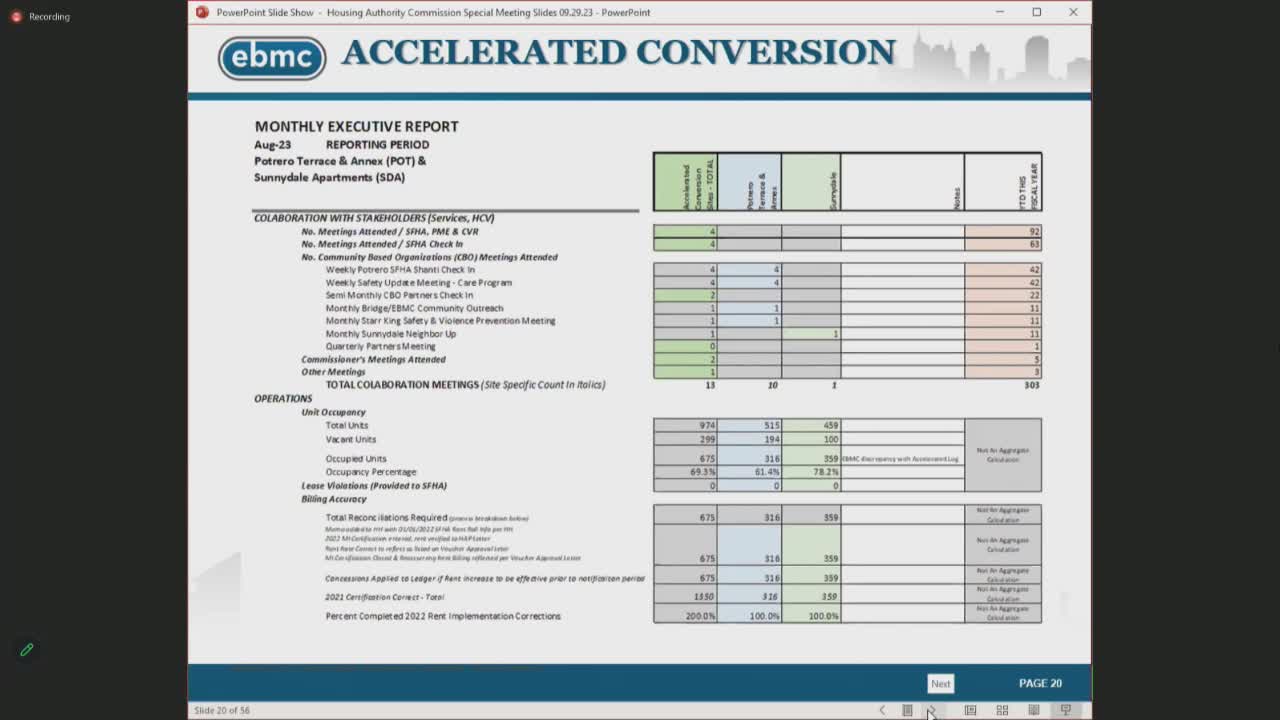
Task: Click the red Recording indicator icon
Action: [16, 17]
